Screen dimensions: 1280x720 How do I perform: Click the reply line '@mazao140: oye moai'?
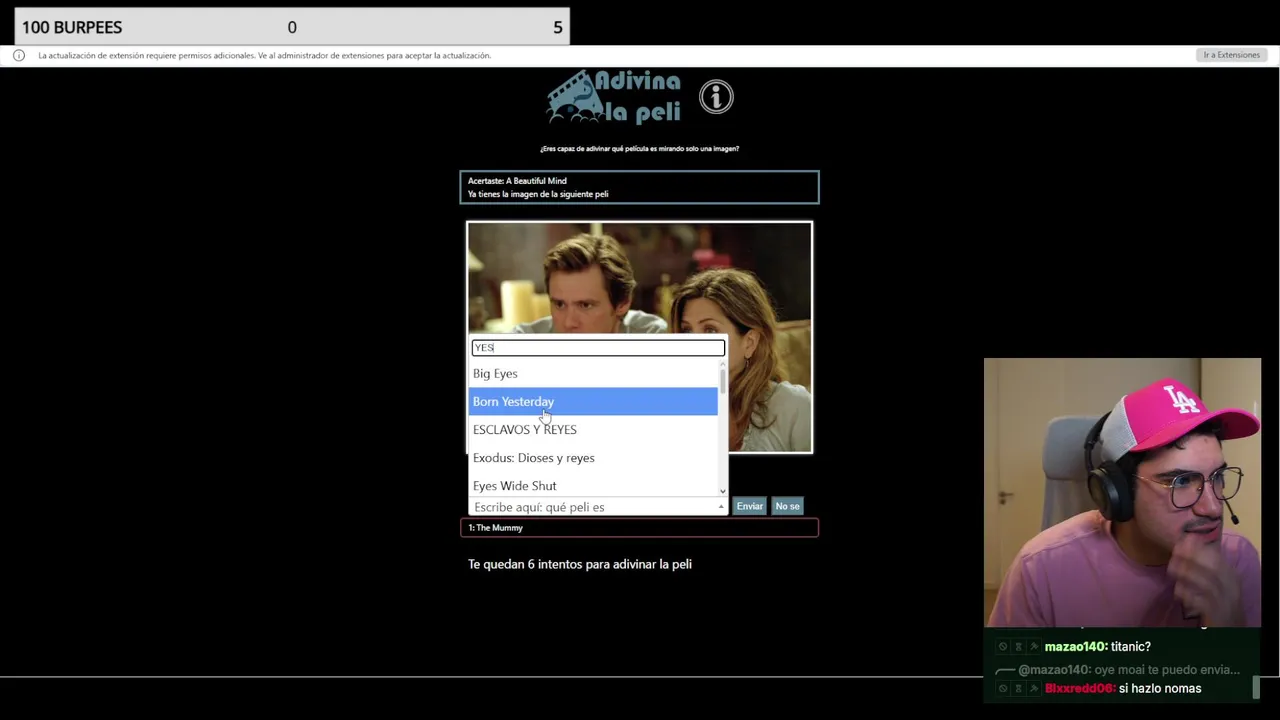click(1129, 670)
